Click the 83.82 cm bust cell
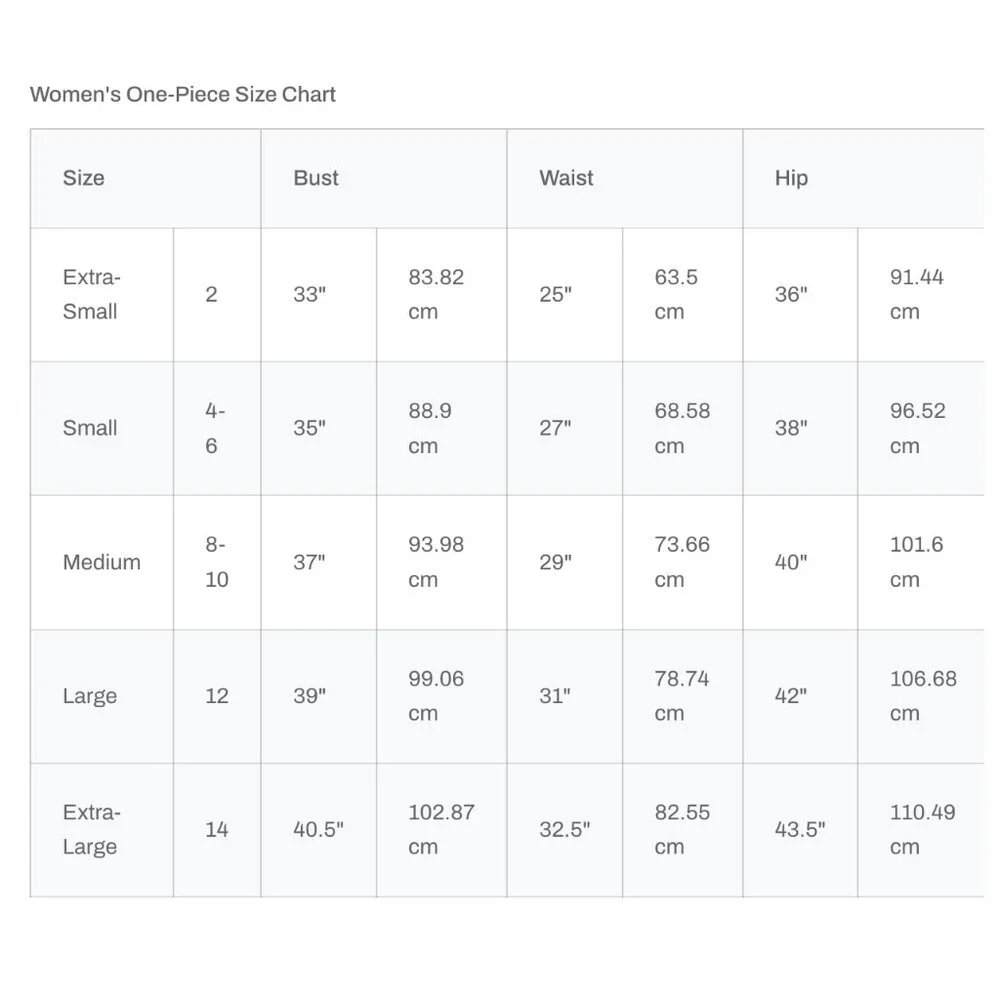Image resolution: width=1000 pixels, height=1000 pixels. point(436,294)
